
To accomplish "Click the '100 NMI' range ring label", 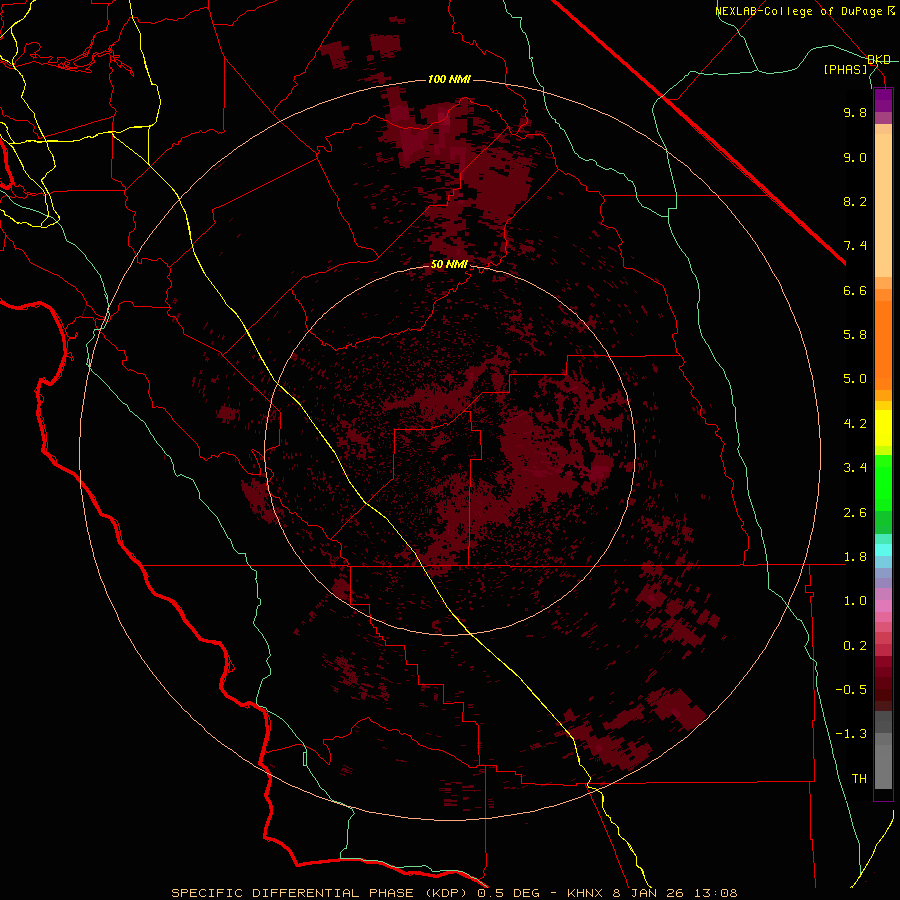I will [449, 79].
